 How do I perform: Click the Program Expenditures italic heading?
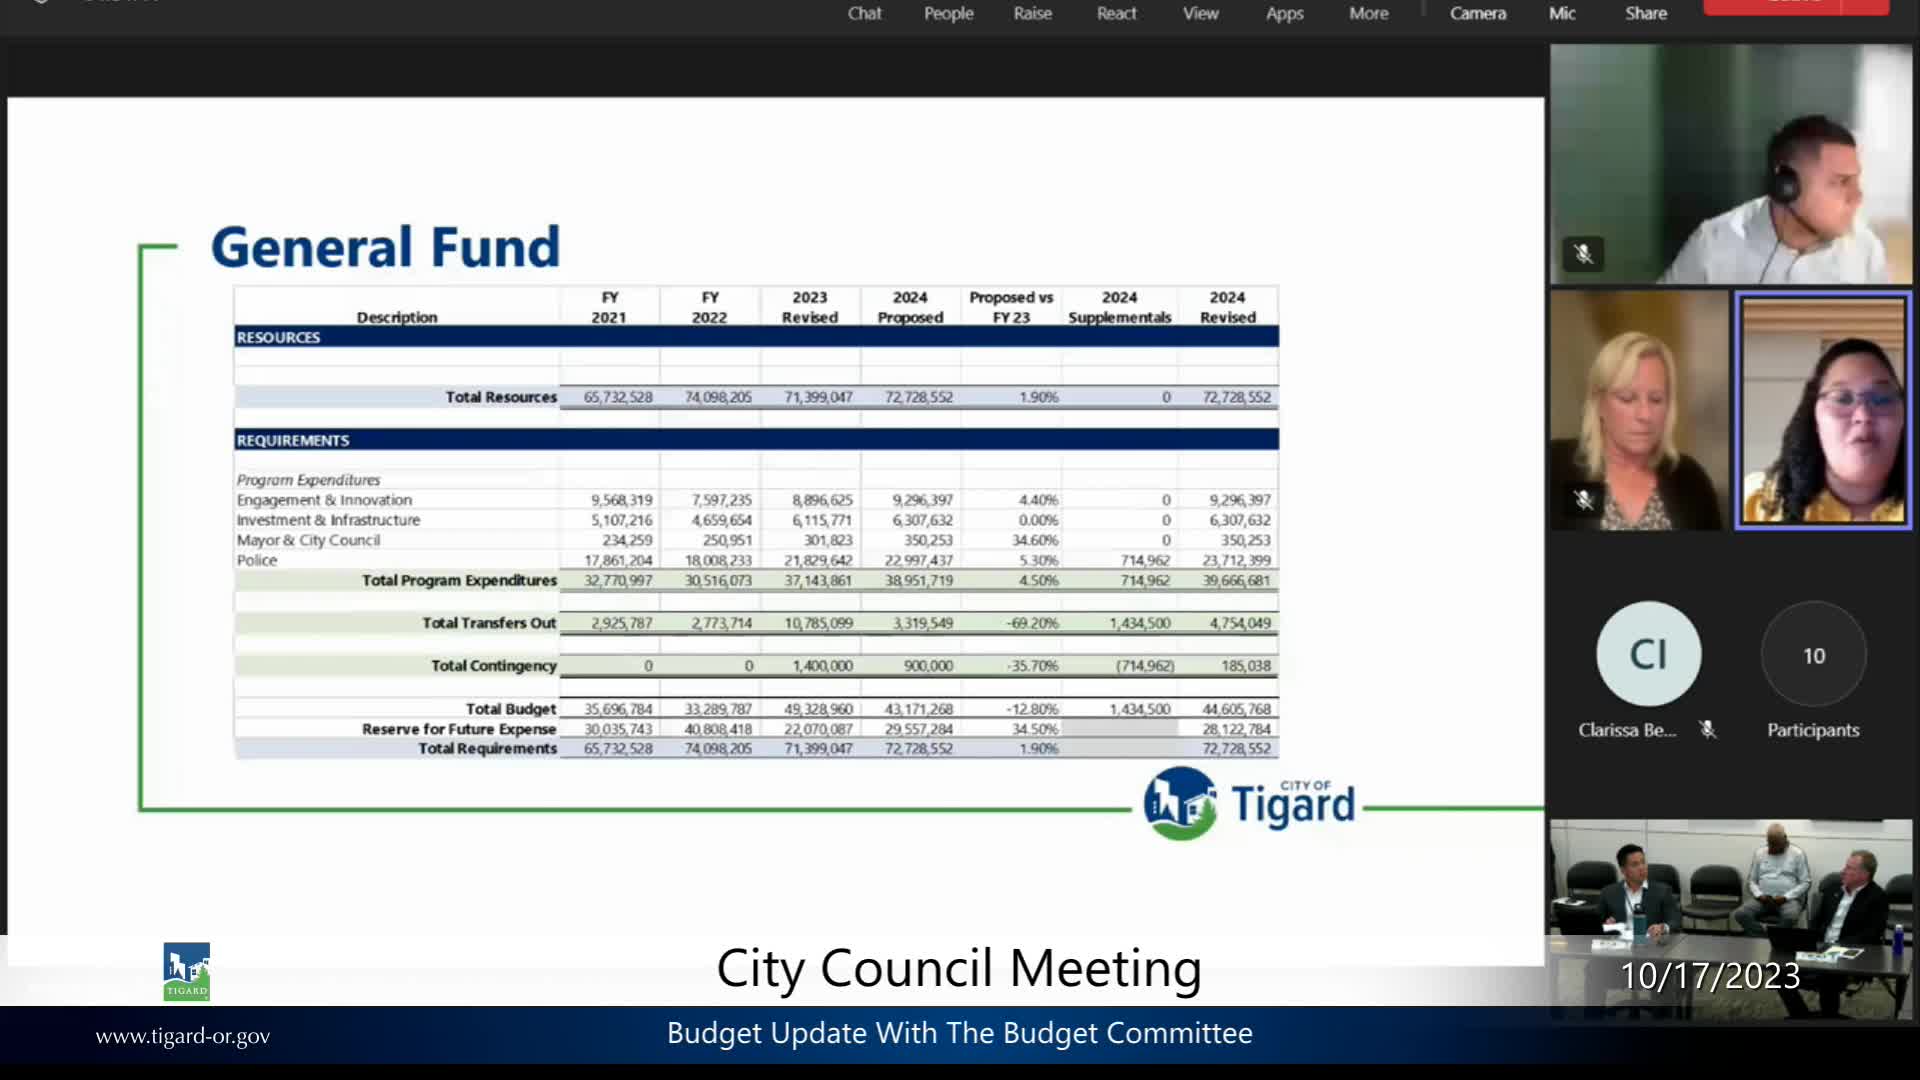coord(308,480)
